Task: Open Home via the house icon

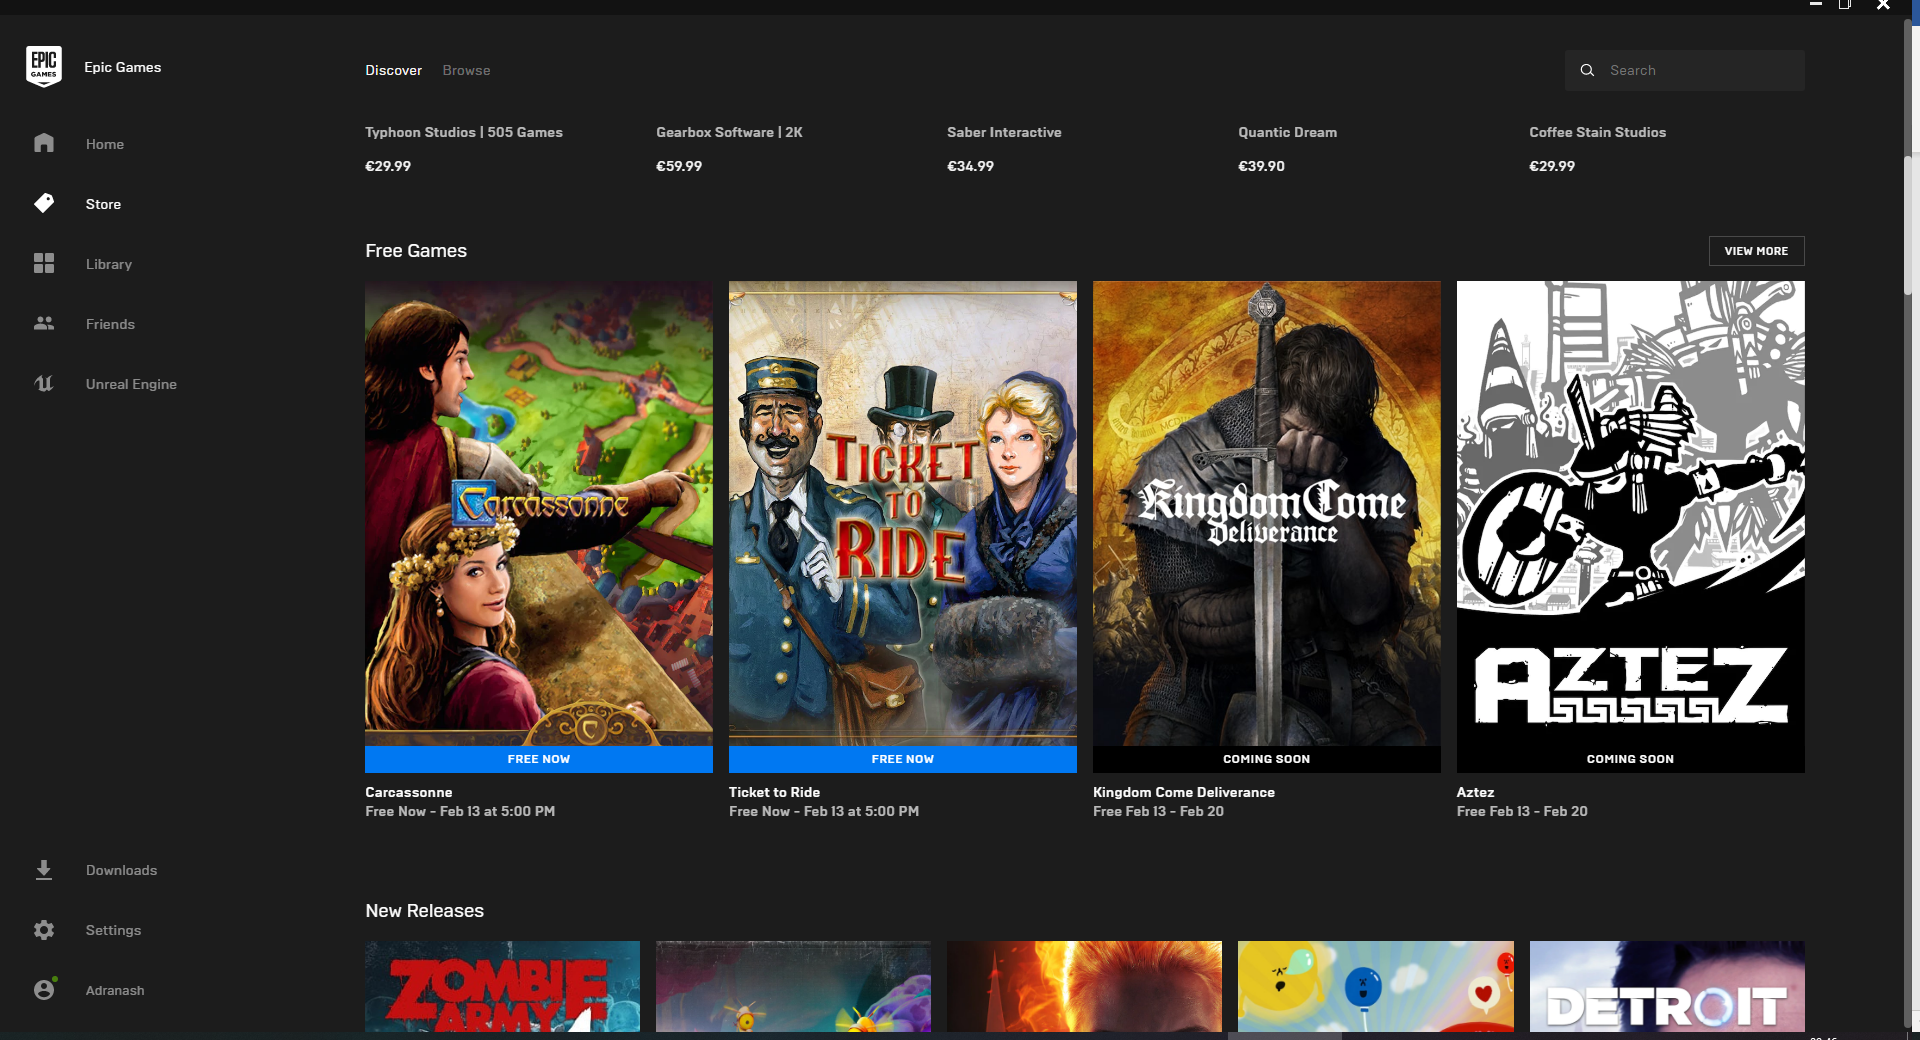Action: coord(44,143)
